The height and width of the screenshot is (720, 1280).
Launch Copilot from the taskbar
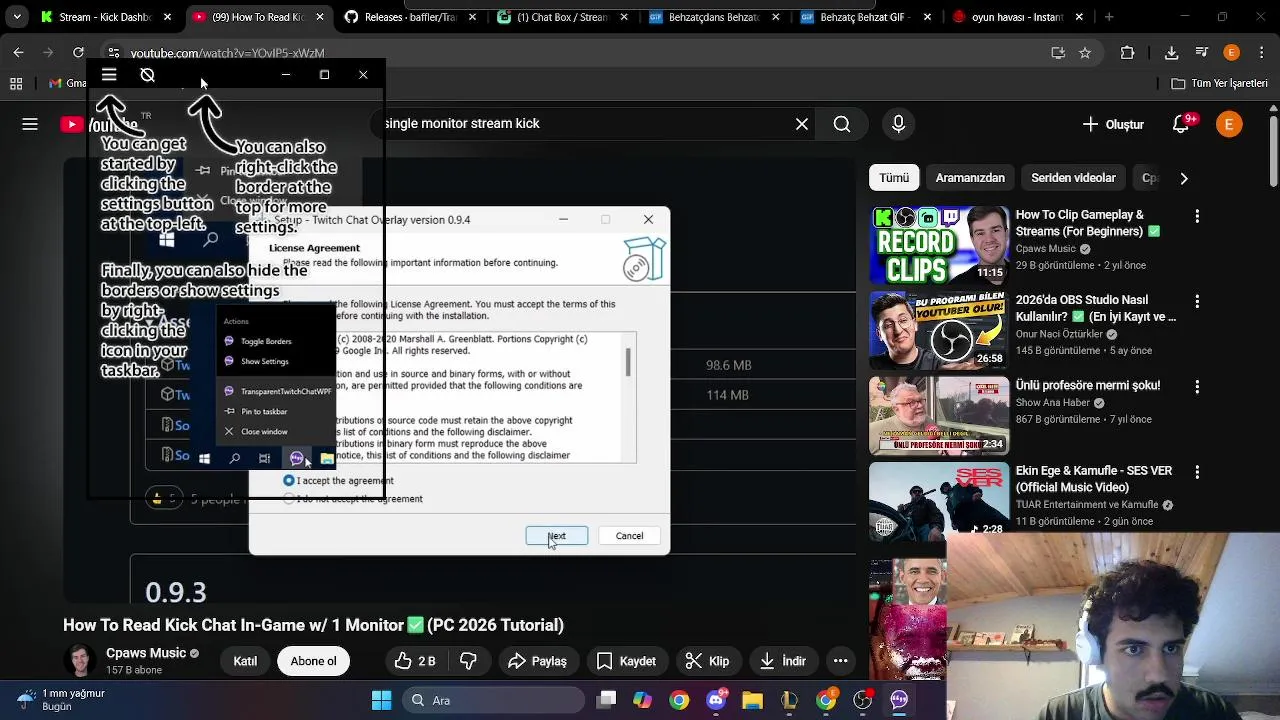tap(643, 700)
